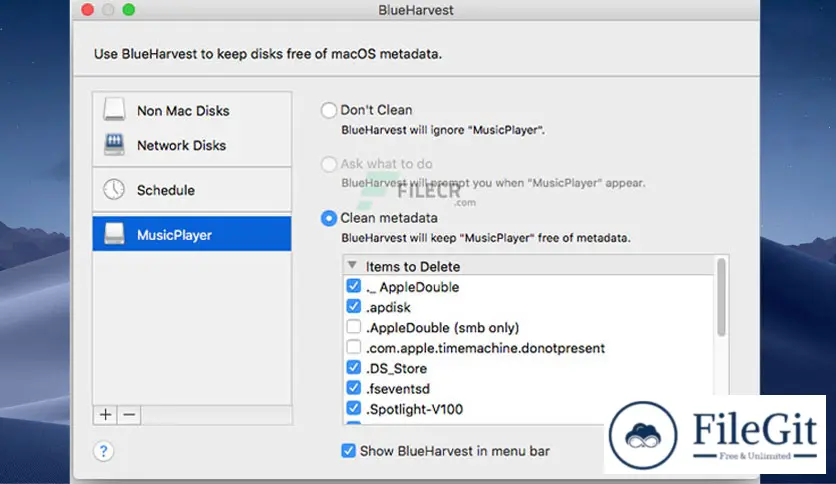Choose the Clean metadata radio option

coord(329,218)
